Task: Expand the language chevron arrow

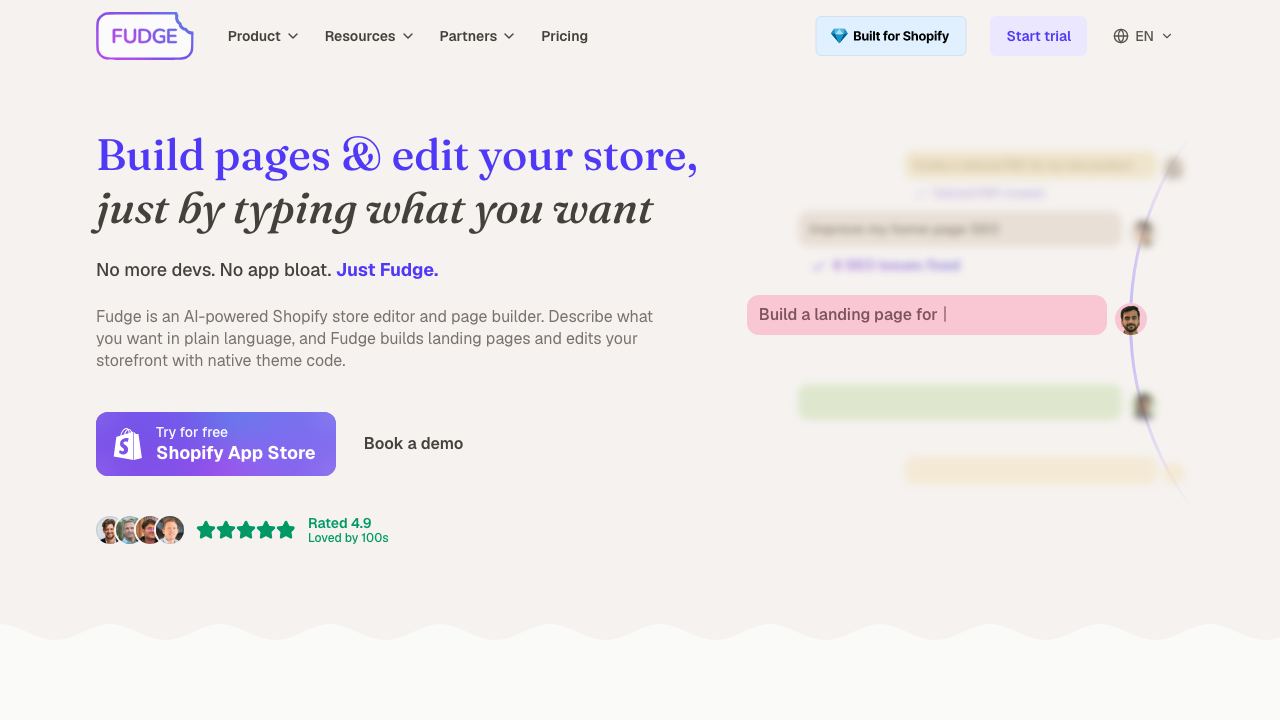Action: [1167, 36]
